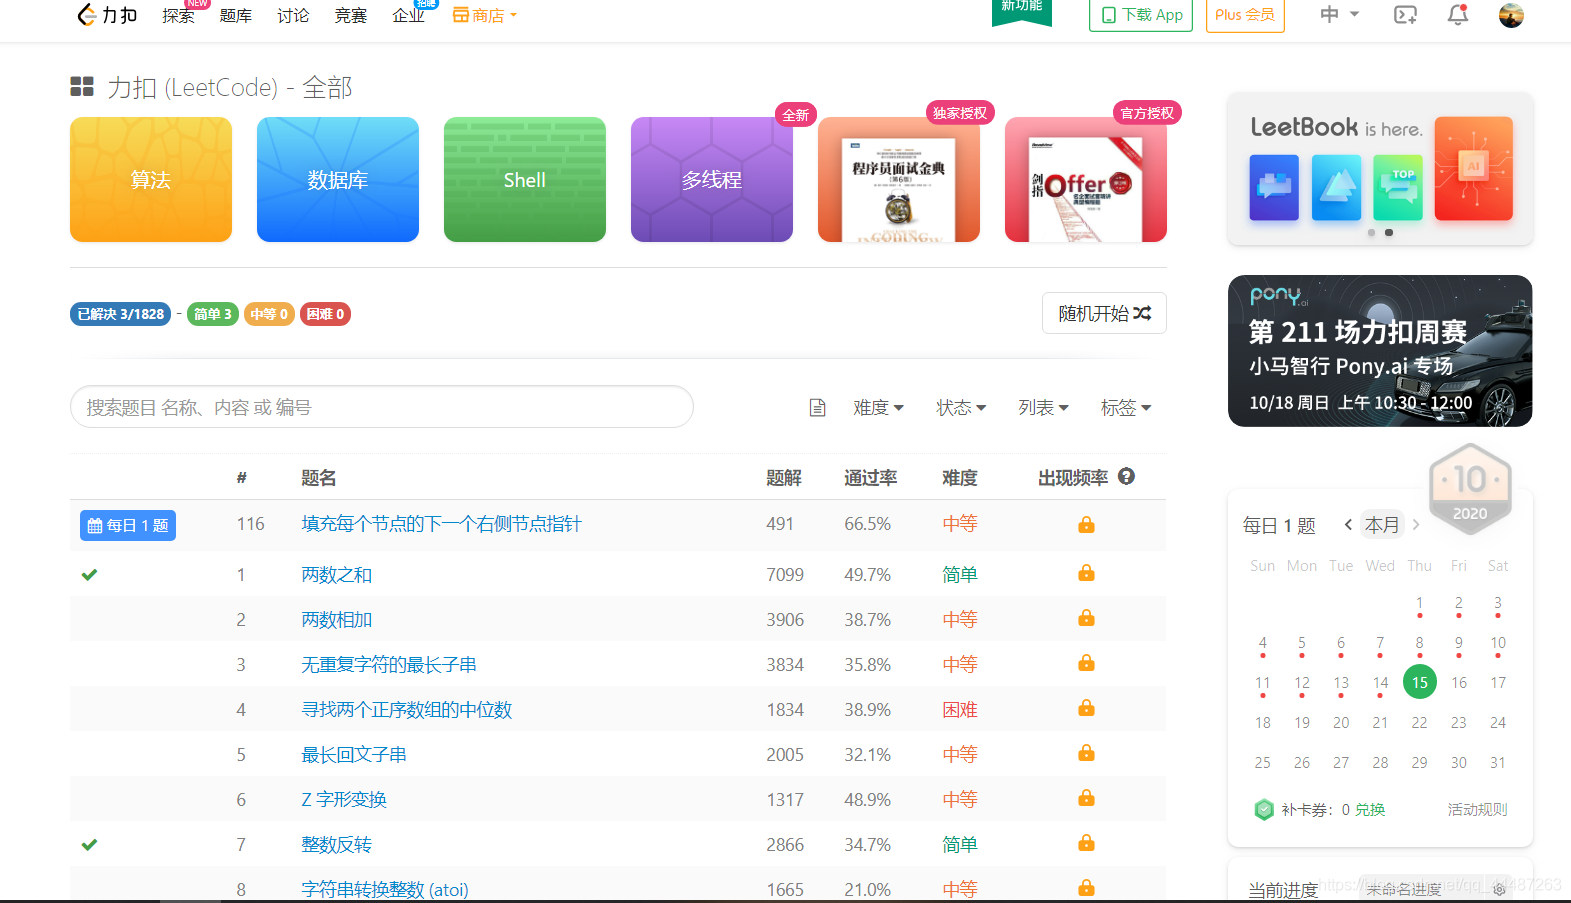This screenshot has width=1571, height=903.
Task: Click the lock icon for Z 字形变换
Action: coord(1086,798)
